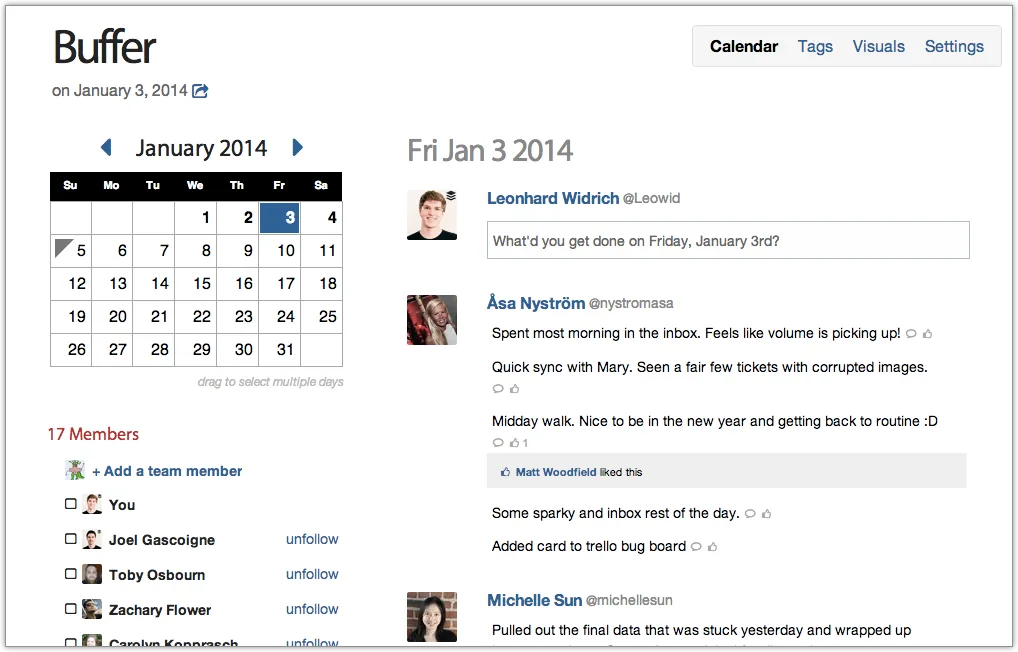The width and height of the screenshot is (1018, 652).
Task: Open the Settings tab
Action: click(954, 47)
